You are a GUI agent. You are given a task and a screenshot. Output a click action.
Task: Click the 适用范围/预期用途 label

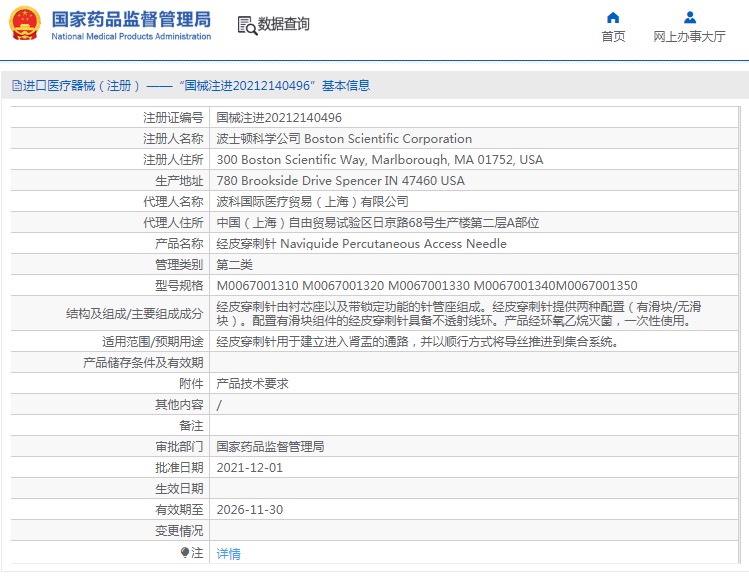[x=152, y=342]
